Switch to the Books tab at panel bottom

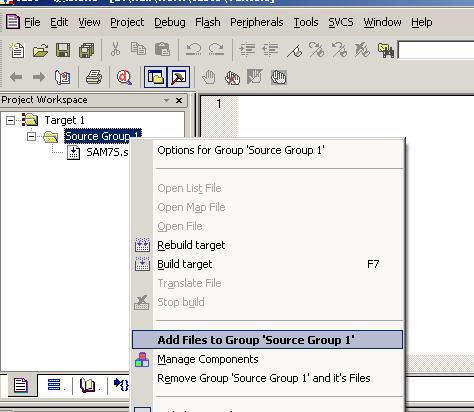(x=88, y=385)
